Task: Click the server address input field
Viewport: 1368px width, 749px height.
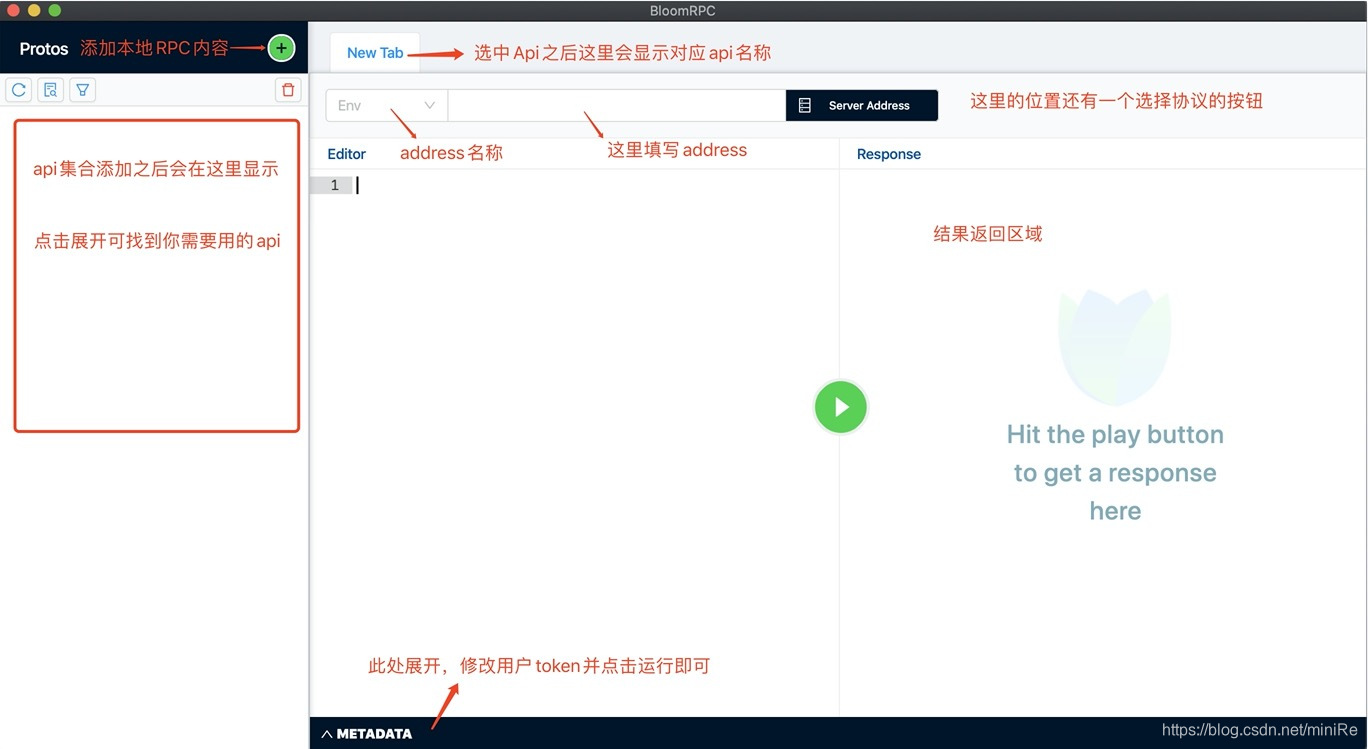Action: tap(616, 105)
